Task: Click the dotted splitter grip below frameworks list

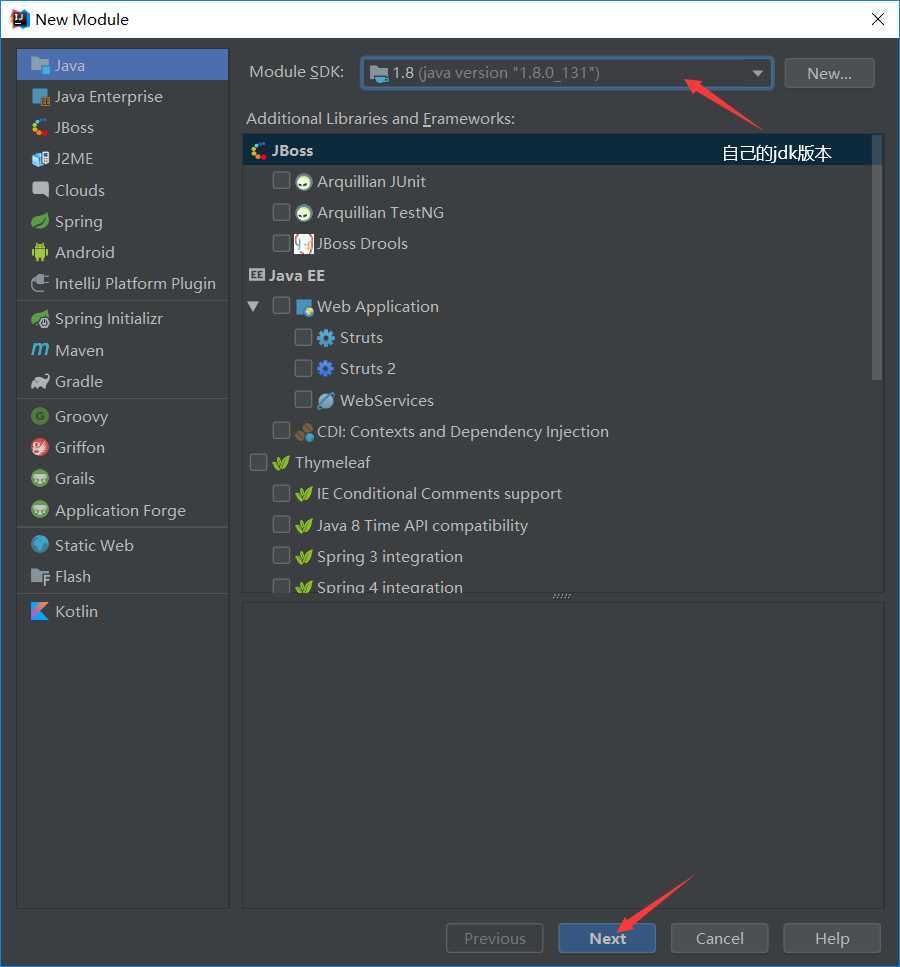Action: point(562,596)
